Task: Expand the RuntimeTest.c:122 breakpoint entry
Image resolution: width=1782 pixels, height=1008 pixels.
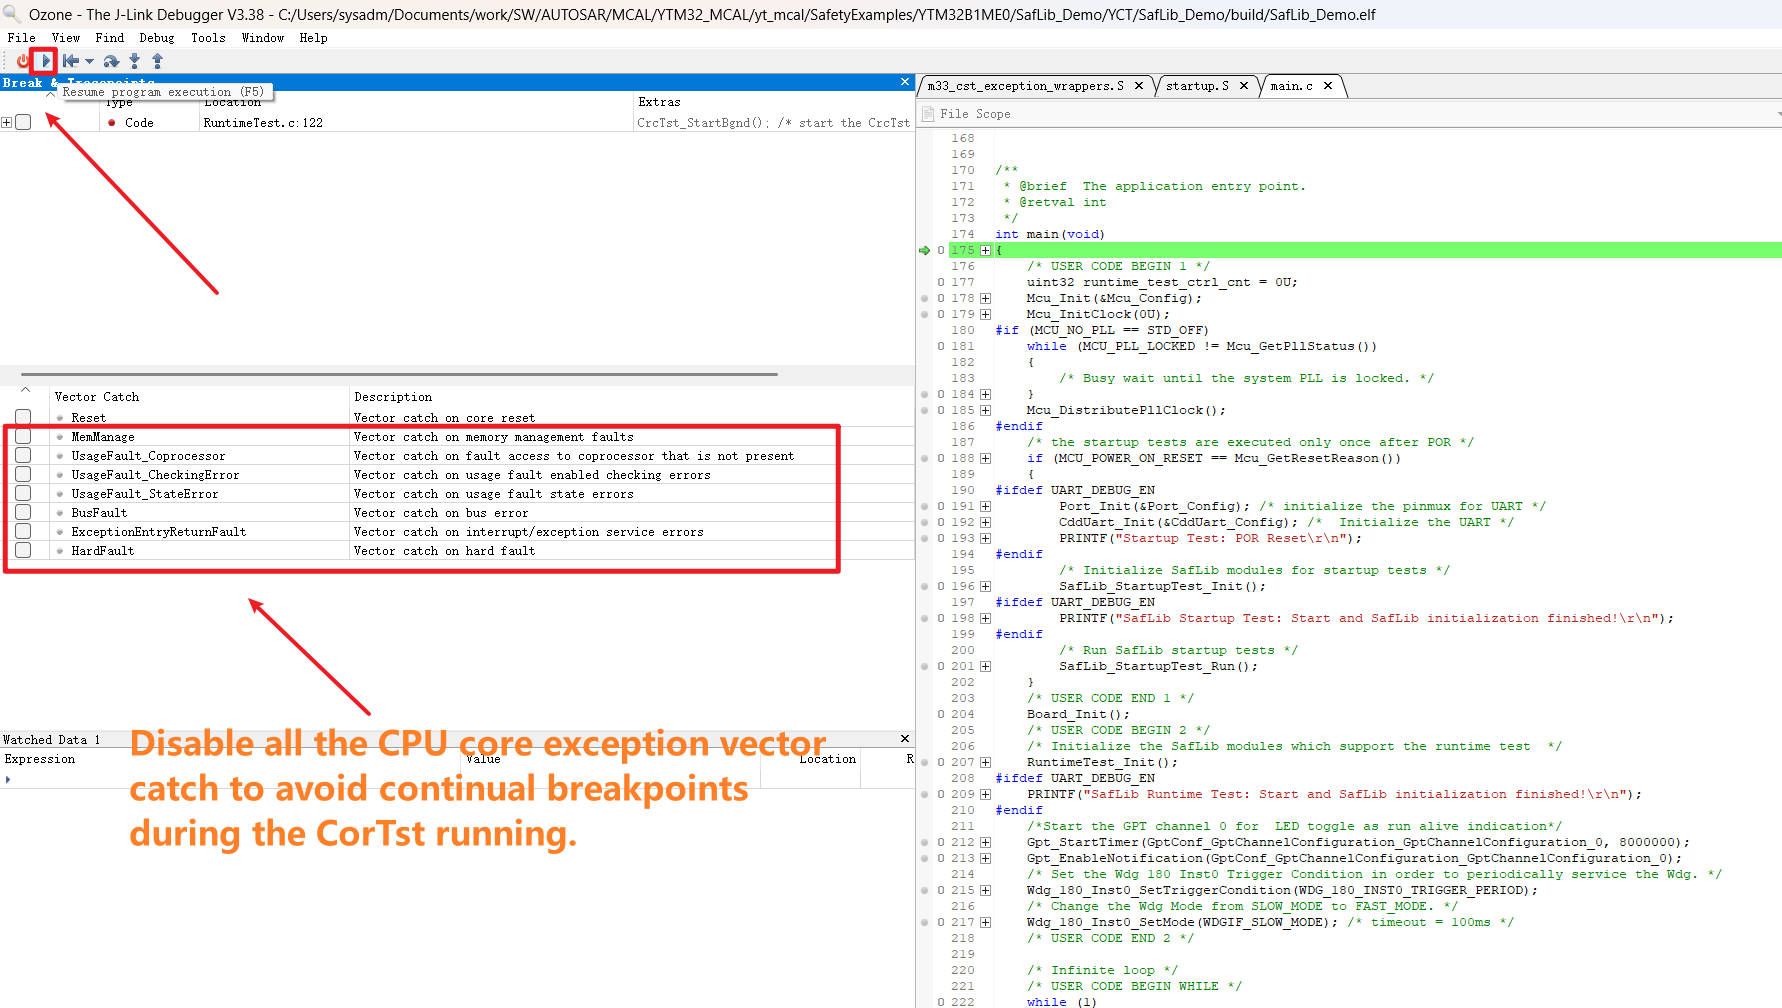Action: [x=7, y=123]
